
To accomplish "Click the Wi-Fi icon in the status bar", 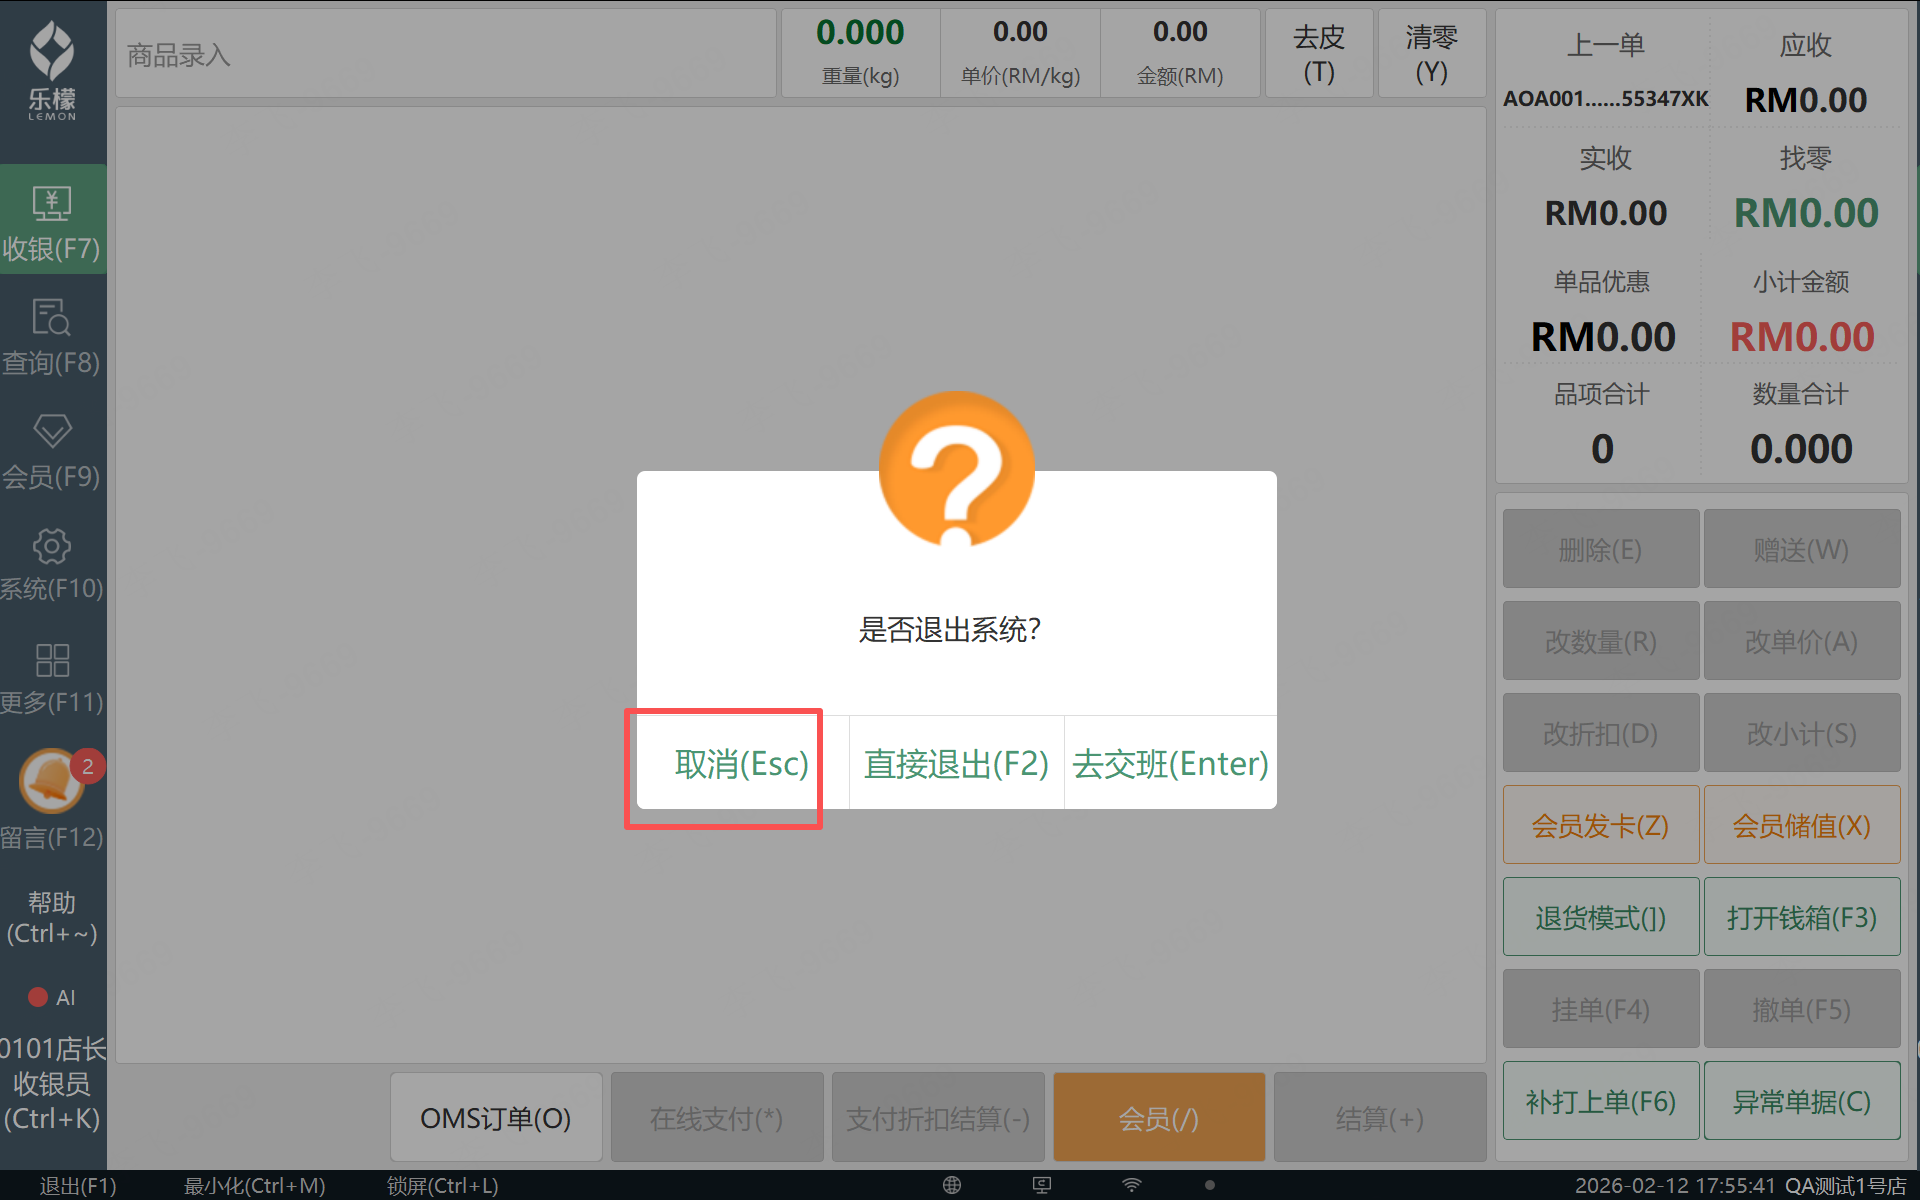I will tap(1131, 1185).
